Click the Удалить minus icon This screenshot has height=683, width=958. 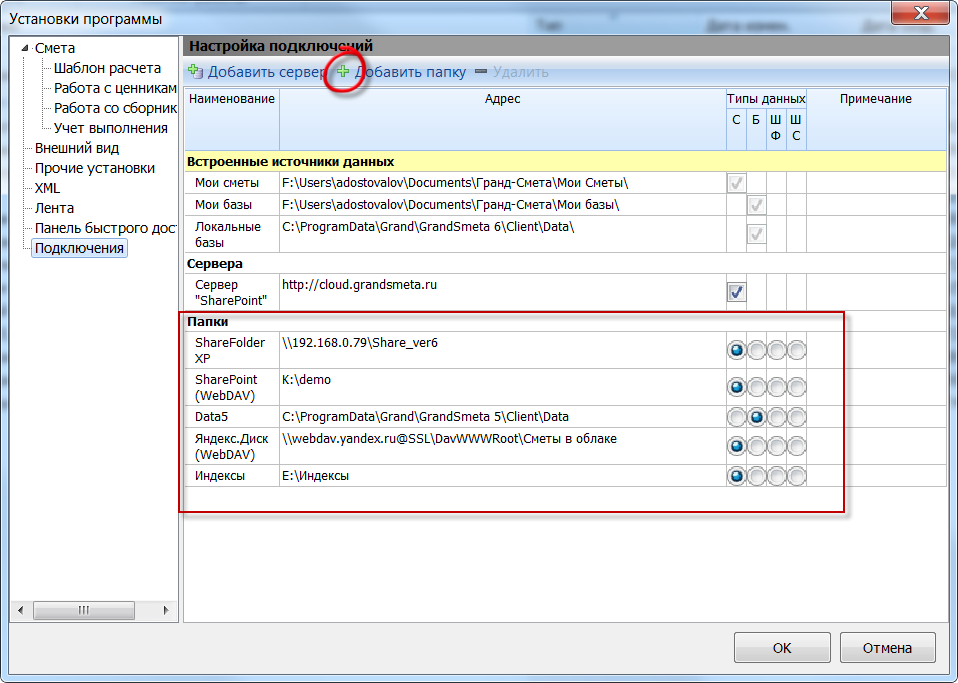pos(481,71)
